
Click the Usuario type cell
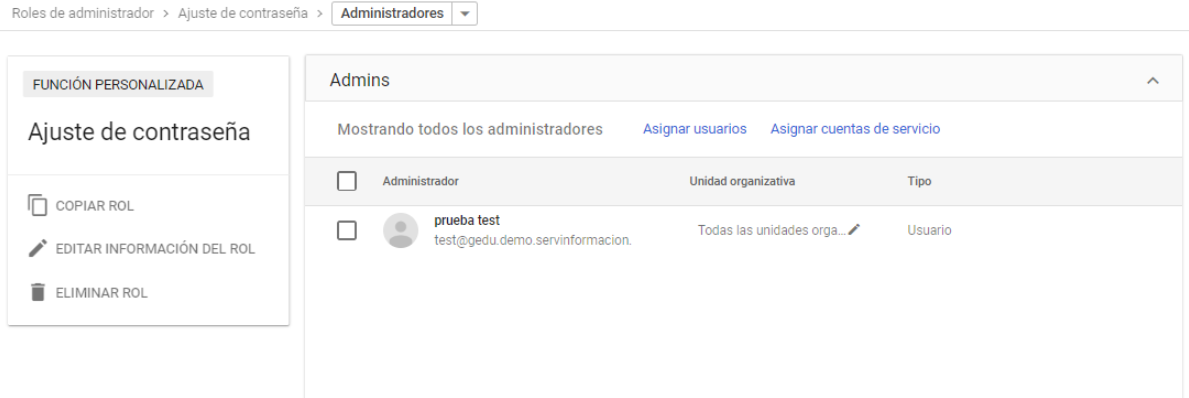[x=929, y=230]
